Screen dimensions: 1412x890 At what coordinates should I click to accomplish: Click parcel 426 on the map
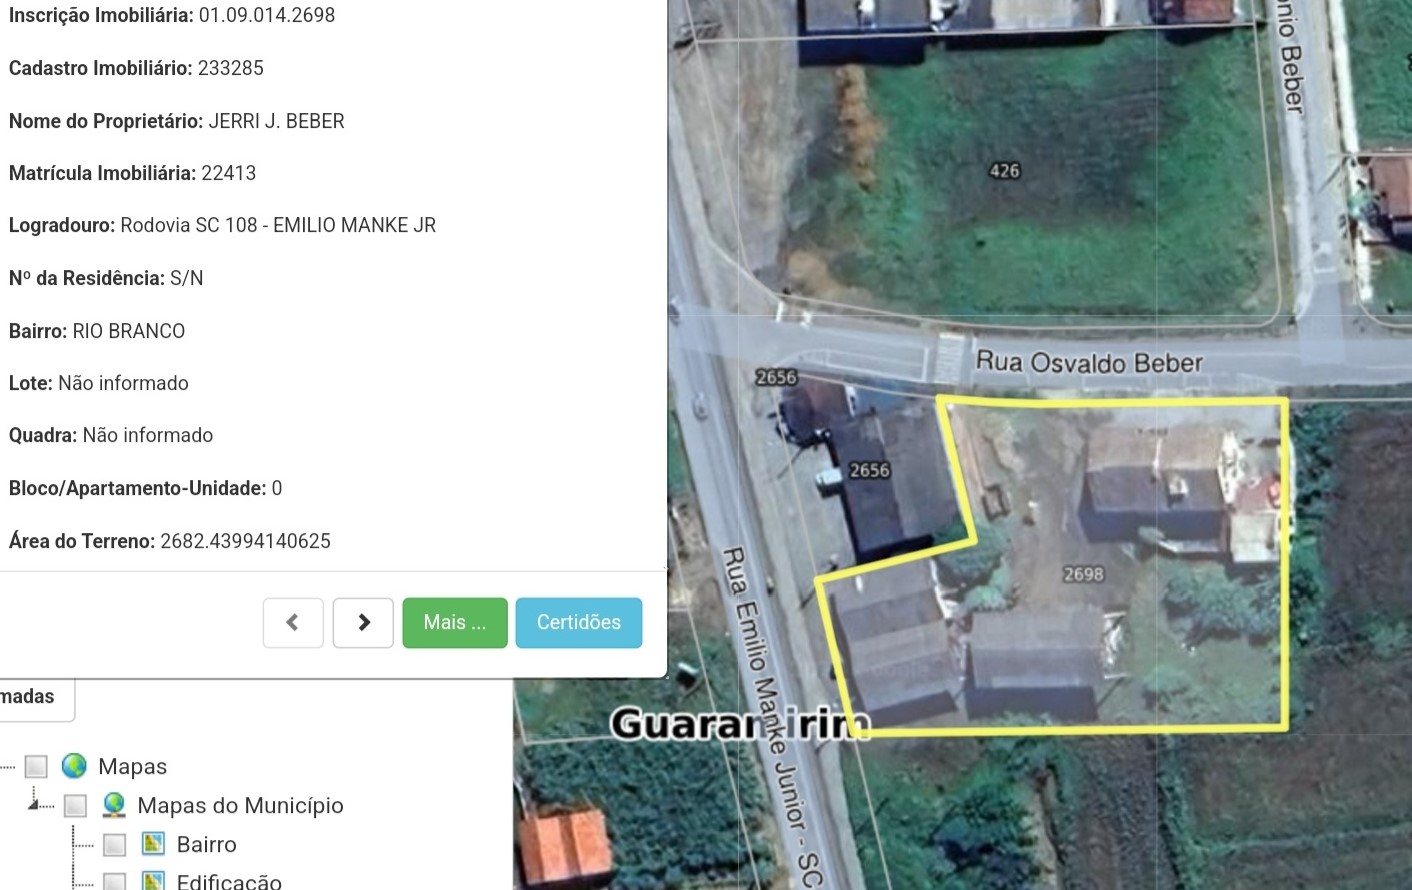(x=1004, y=171)
